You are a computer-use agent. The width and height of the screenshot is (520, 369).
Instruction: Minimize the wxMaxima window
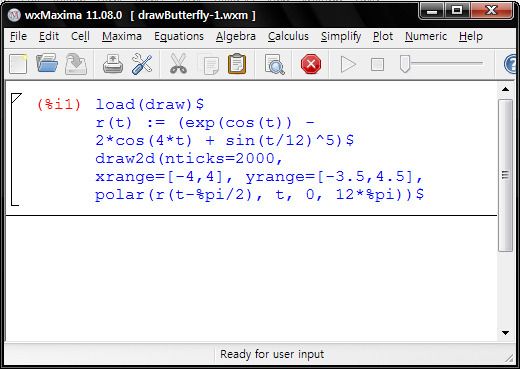tap(432, 12)
